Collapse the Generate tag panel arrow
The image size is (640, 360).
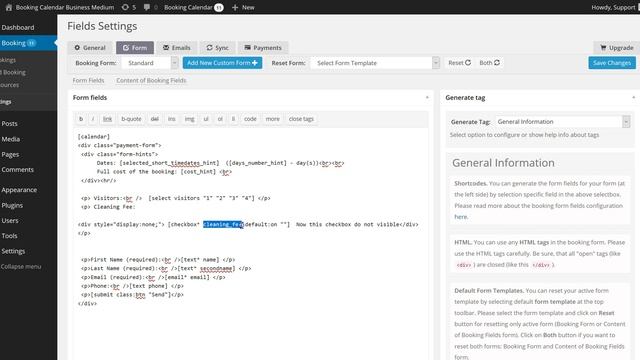[x=633, y=98]
